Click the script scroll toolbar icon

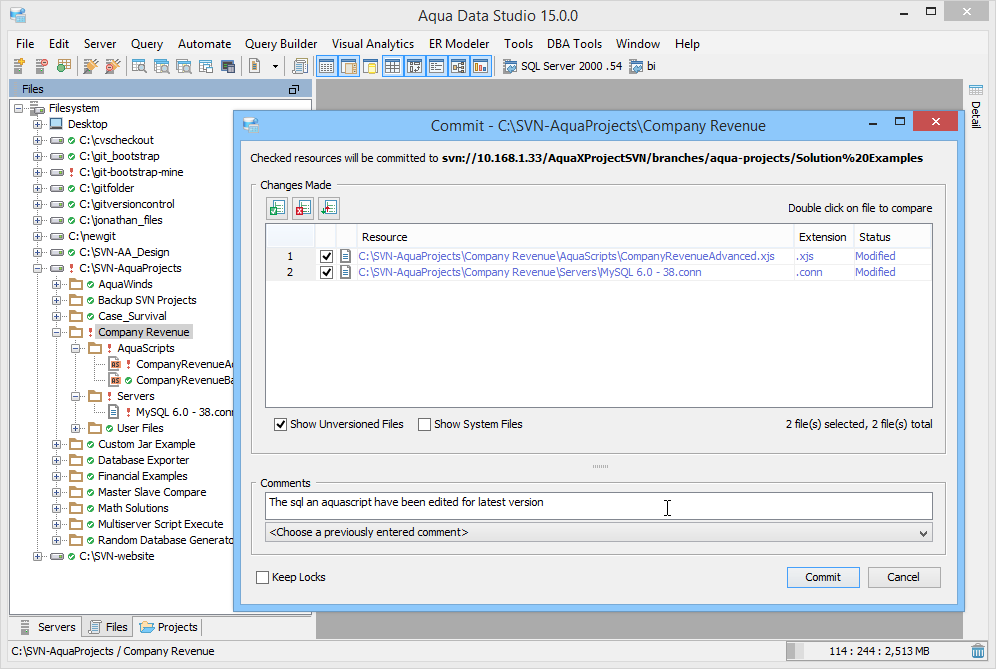pyautogui.click(x=300, y=66)
